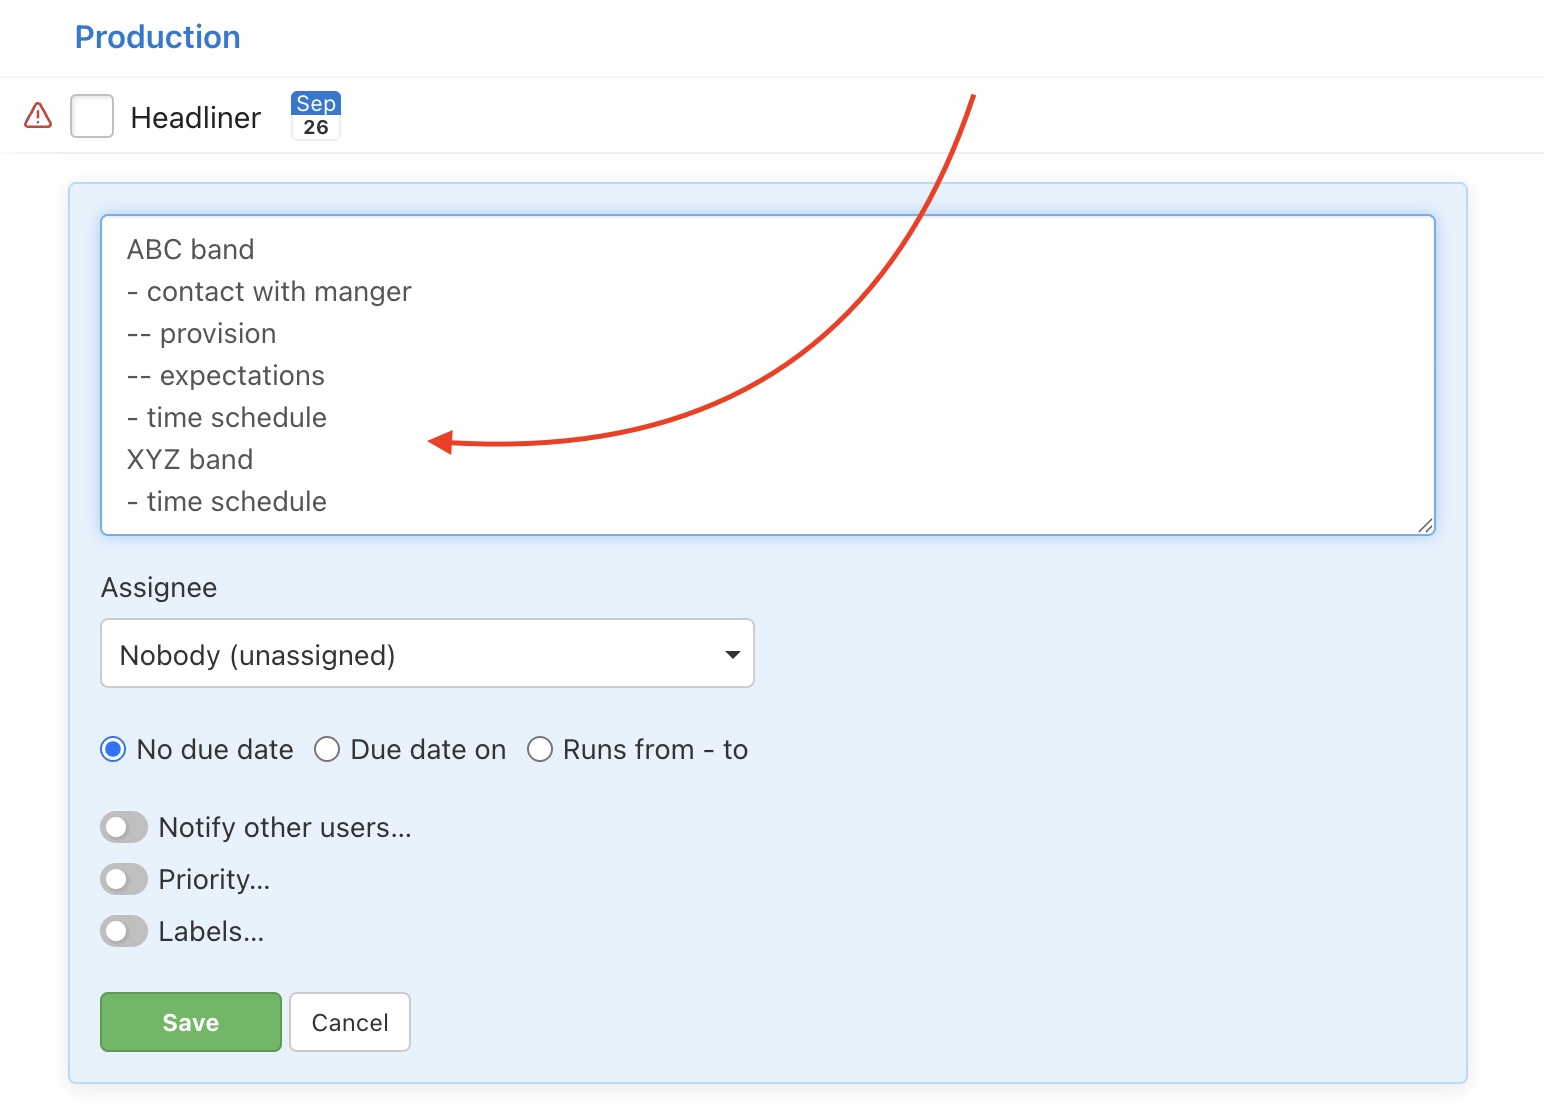
Task: Click the 'ABC band' line in the text area
Action: [x=191, y=249]
